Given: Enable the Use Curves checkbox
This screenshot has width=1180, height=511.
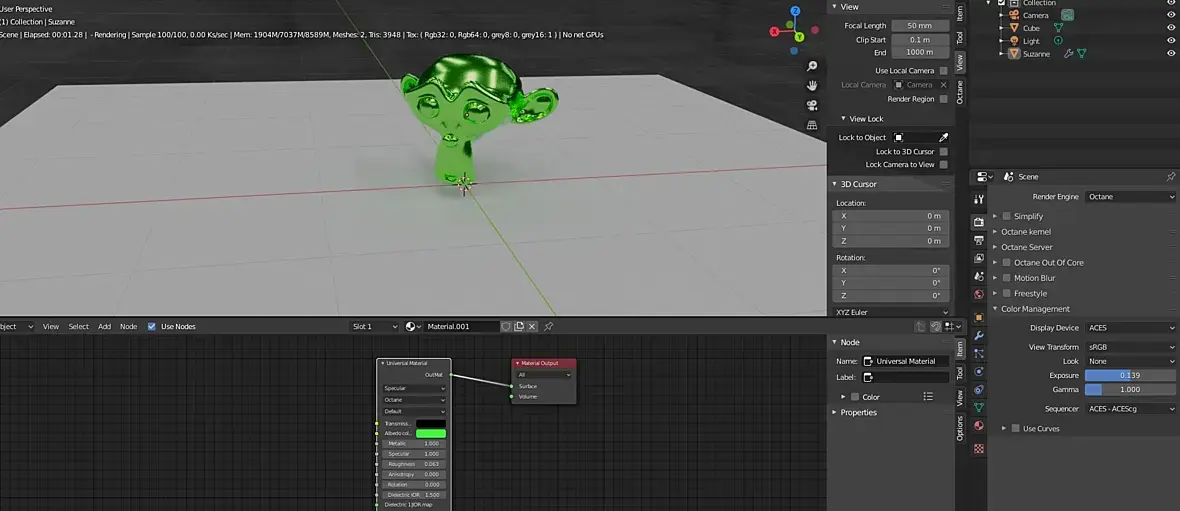Looking at the screenshot, I should pyautogui.click(x=1015, y=429).
